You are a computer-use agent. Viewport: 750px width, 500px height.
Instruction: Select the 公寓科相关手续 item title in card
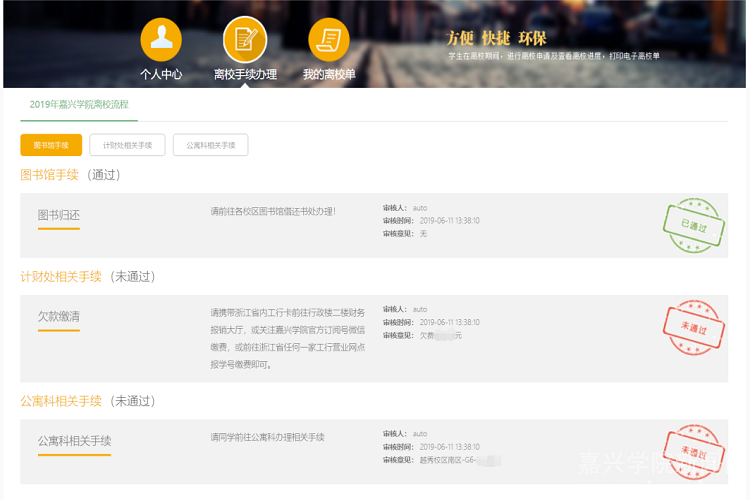coord(74,441)
